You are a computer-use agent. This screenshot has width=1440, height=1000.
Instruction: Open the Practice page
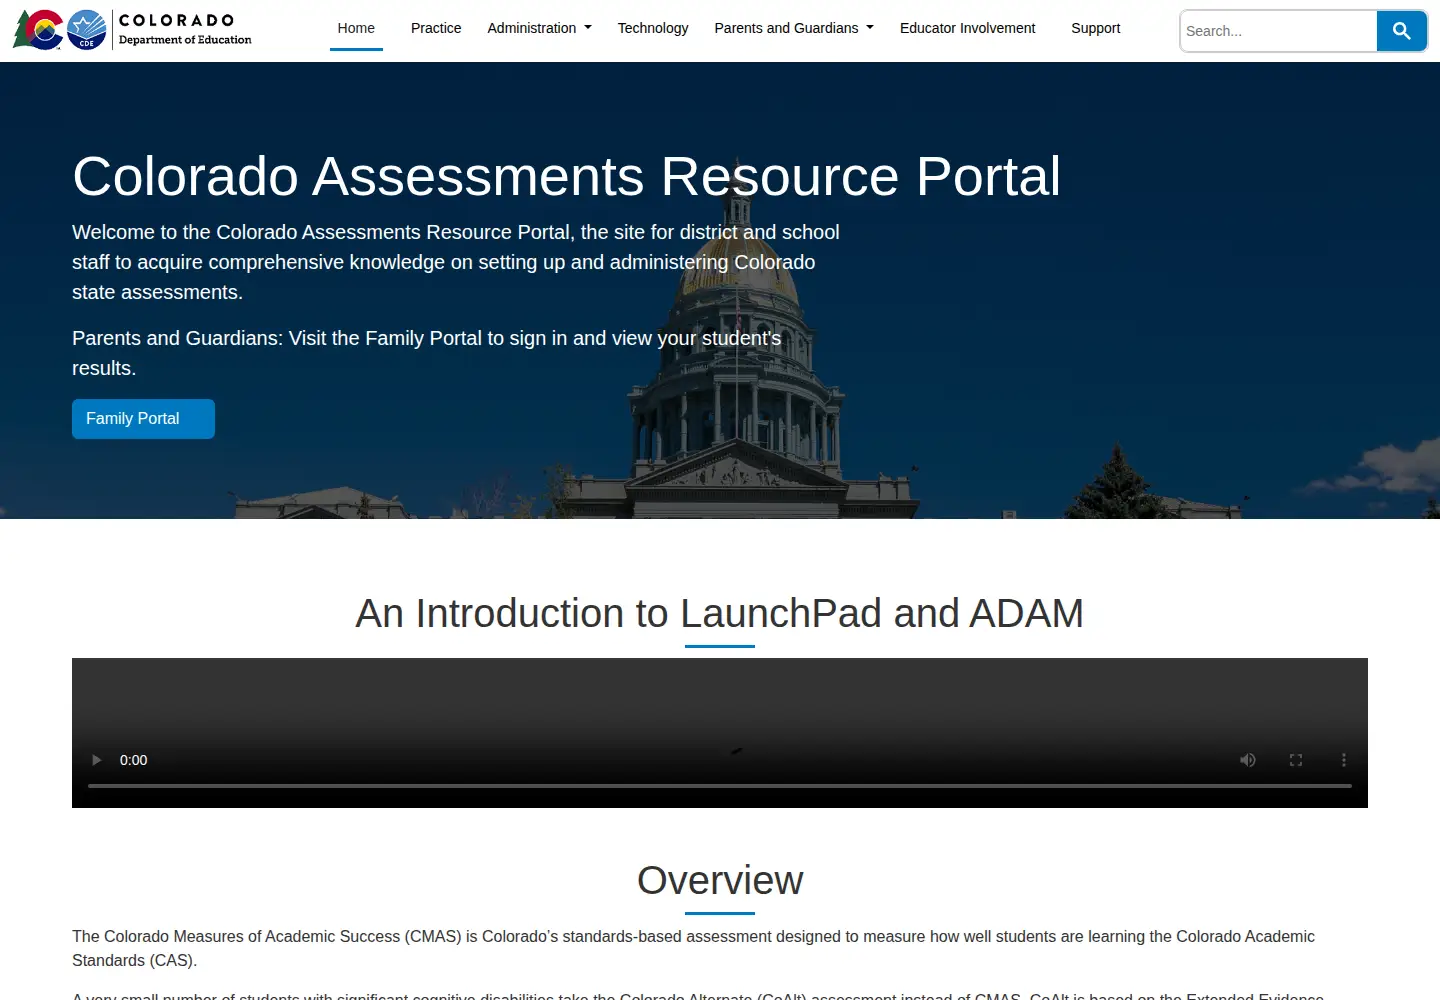click(x=436, y=28)
